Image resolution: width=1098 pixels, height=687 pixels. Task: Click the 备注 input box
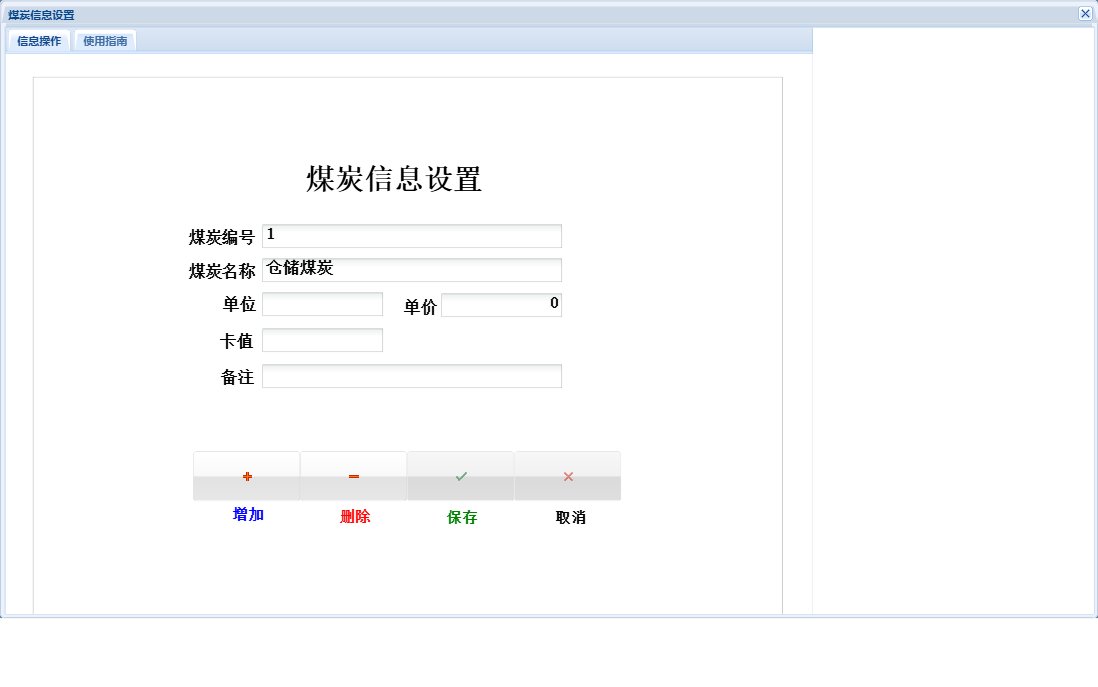(411, 375)
